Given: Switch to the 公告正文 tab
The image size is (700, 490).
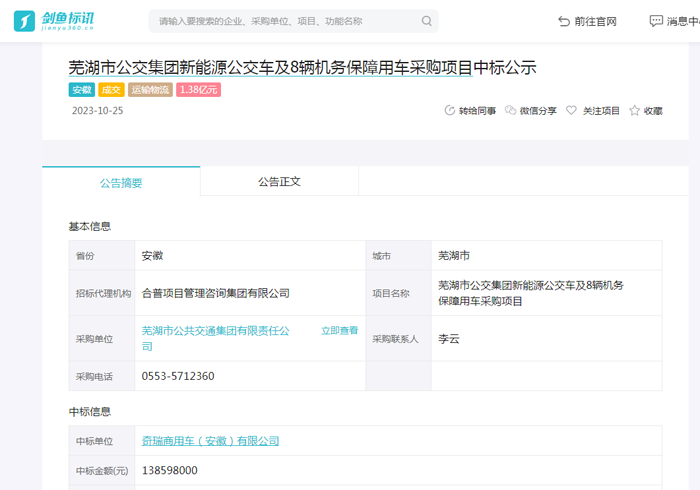Looking at the screenshot, I should pyautogui.click(x=279, y=181).
